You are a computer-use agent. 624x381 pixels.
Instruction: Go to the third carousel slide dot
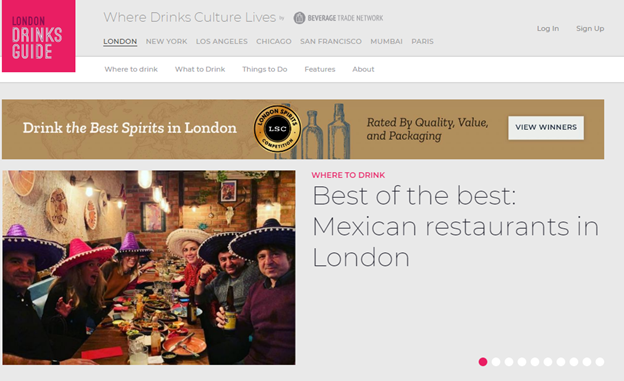509,362
